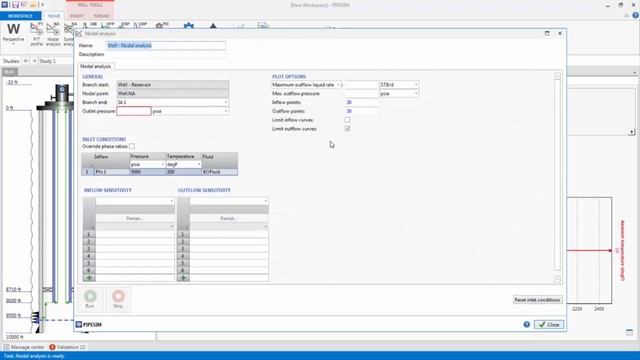
Task: Click the dialog vertical scrollbar
Action: point(557,178)
